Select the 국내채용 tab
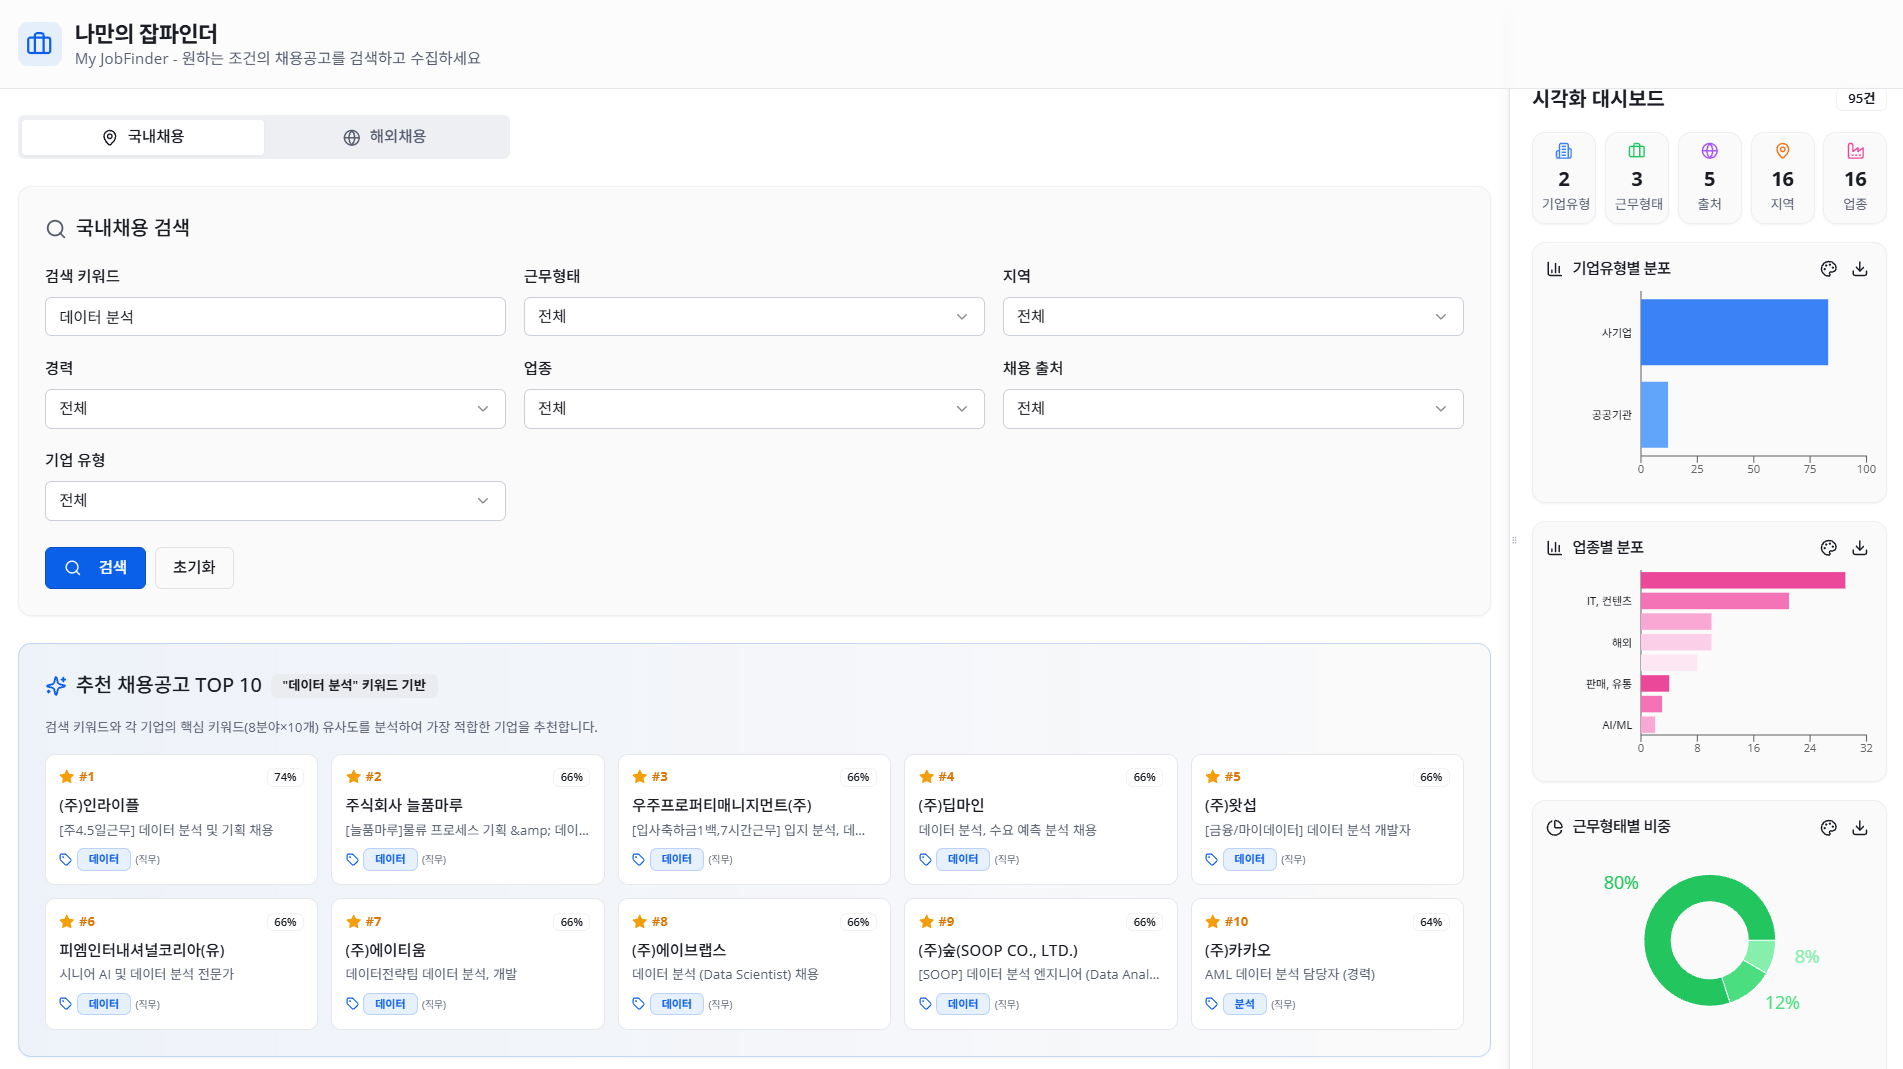Screen dimensions: 1903x1069 143,137
